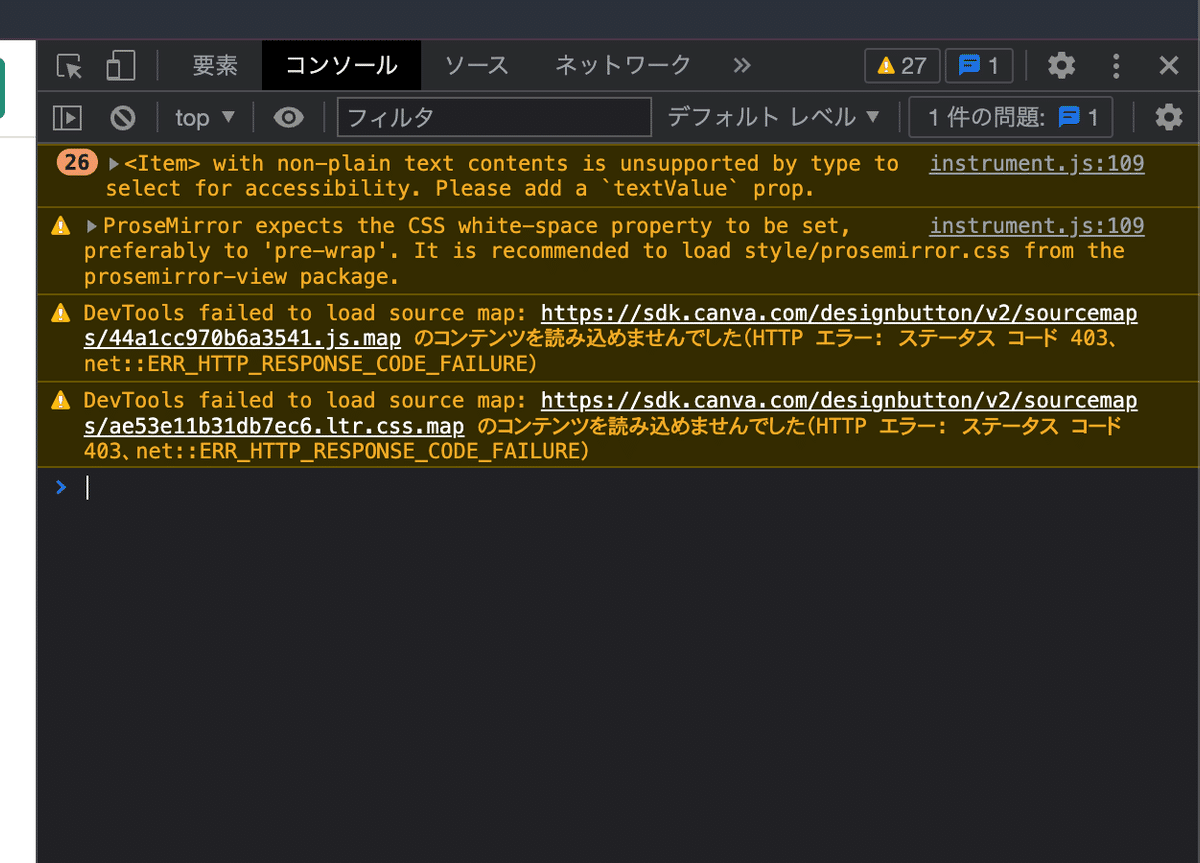Click the 26 badge on the Item warning
Screen dimensions: 1200x863
coord(77,162)
